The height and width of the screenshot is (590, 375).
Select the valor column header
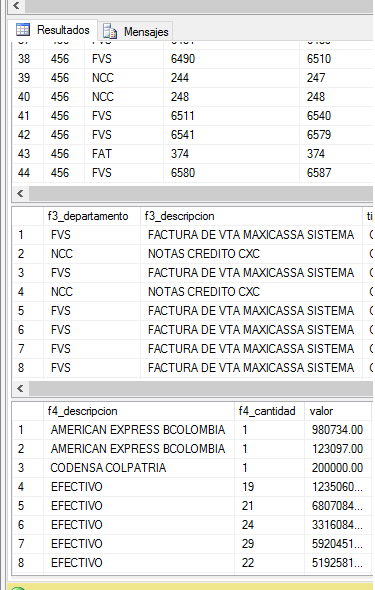tap(338, 411)
